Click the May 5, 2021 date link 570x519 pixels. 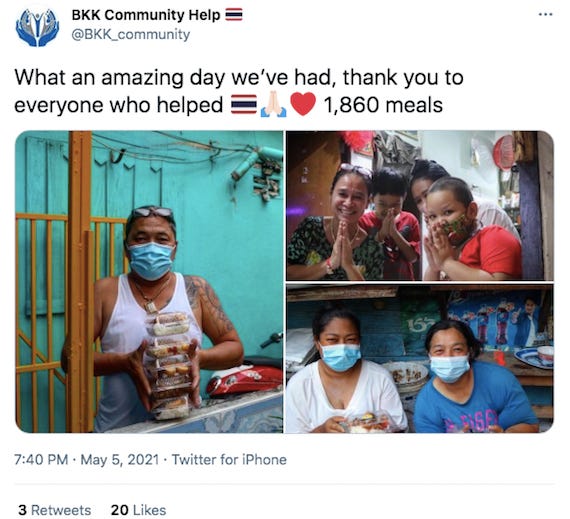pyautogui.click(x=120, y=460)
